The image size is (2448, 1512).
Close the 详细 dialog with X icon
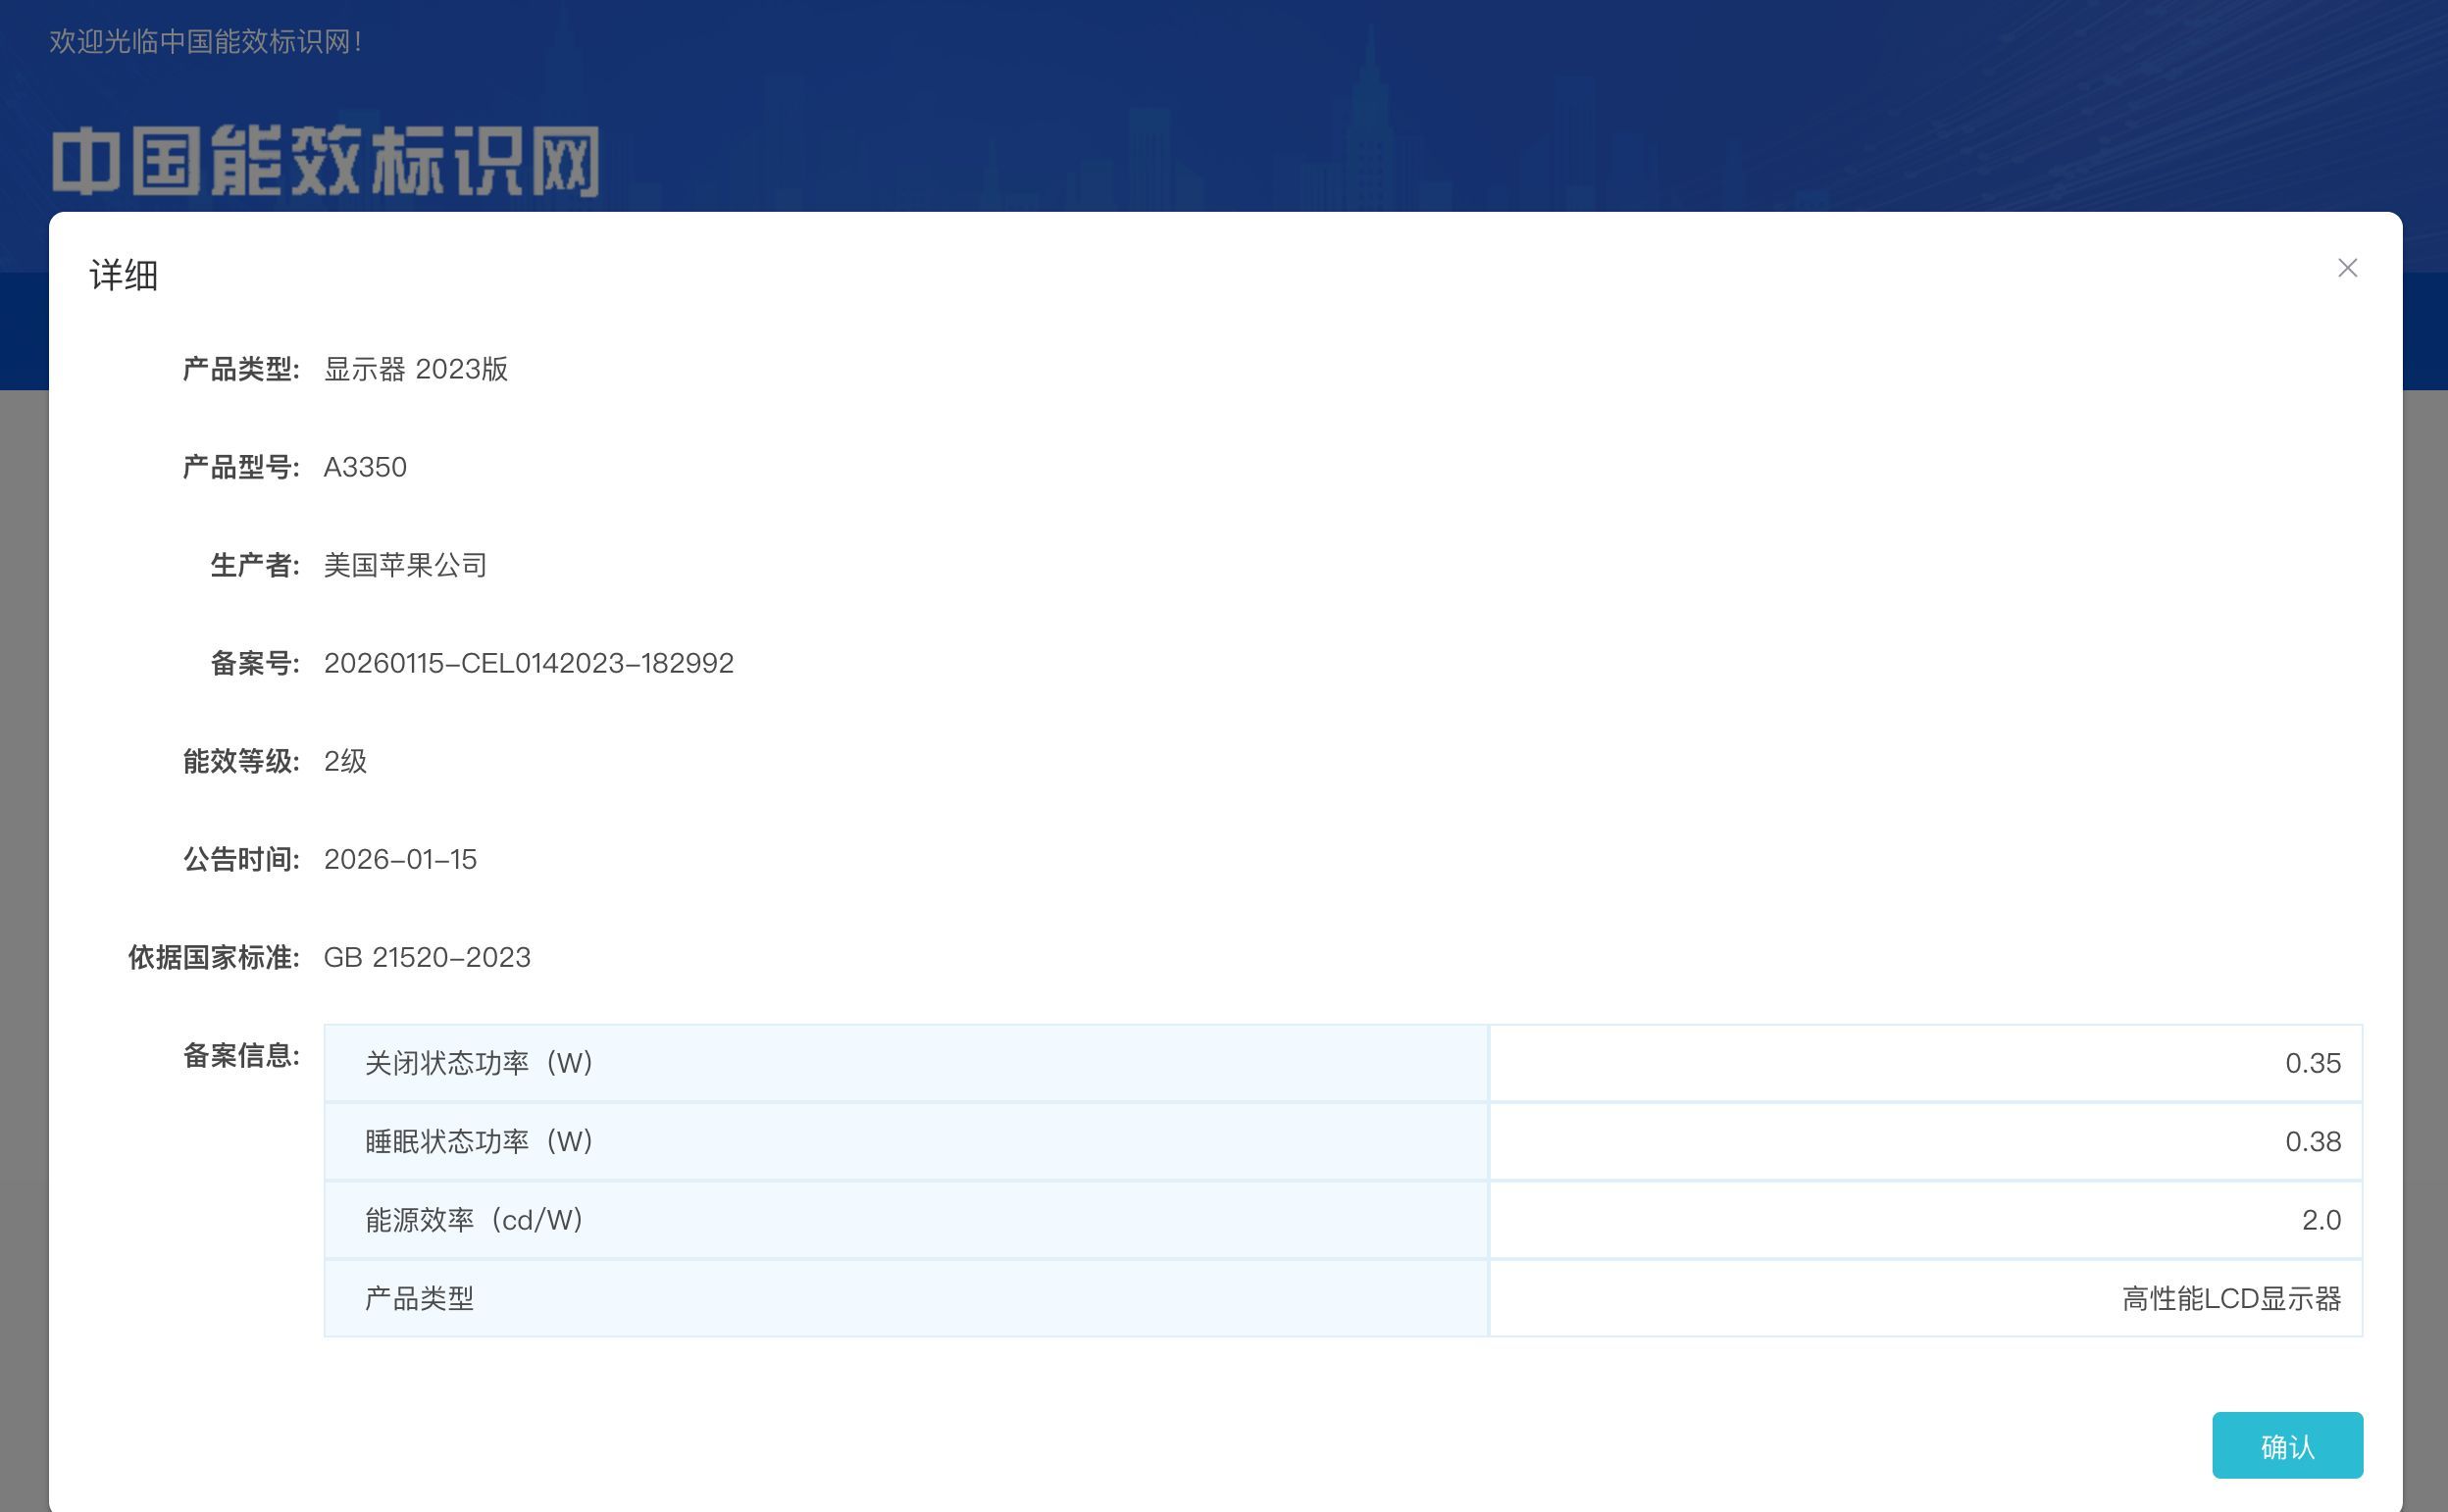coord(2347,268)
